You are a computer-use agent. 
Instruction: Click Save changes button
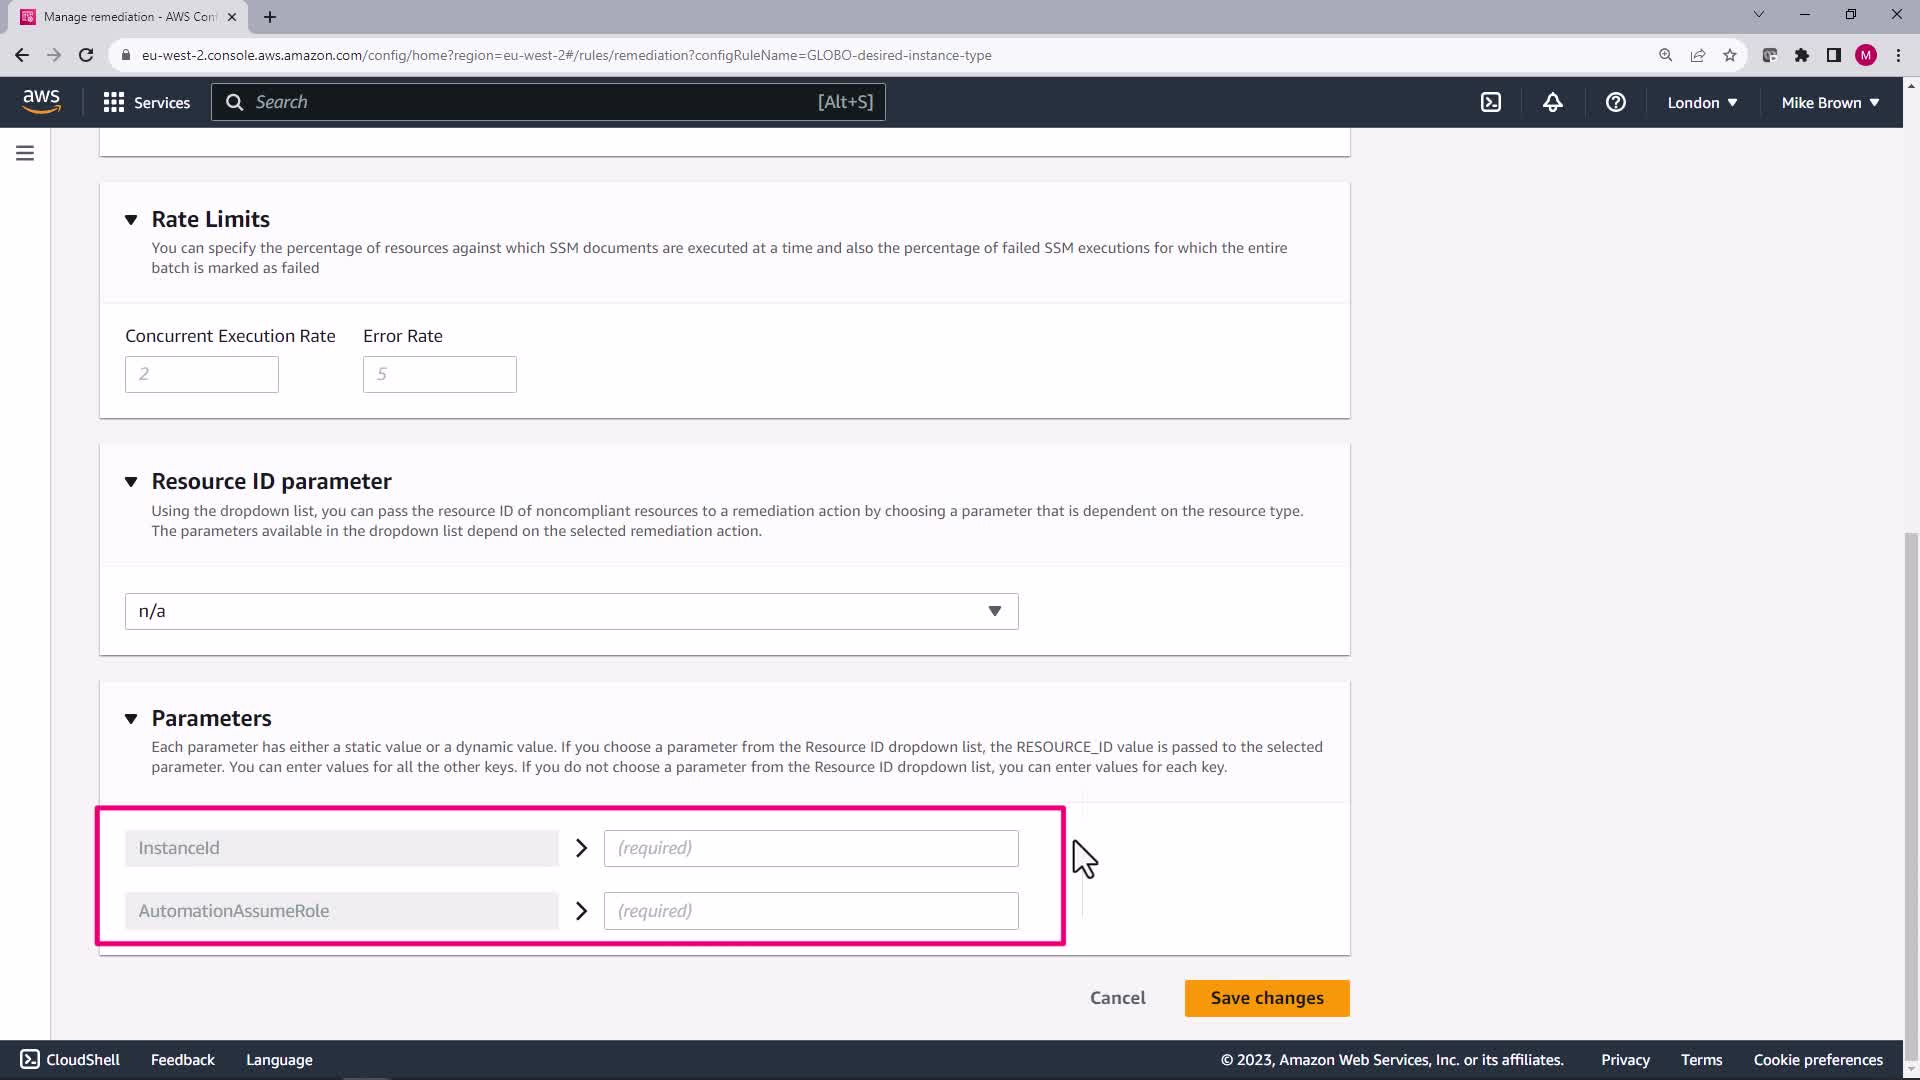(1266, 998)
